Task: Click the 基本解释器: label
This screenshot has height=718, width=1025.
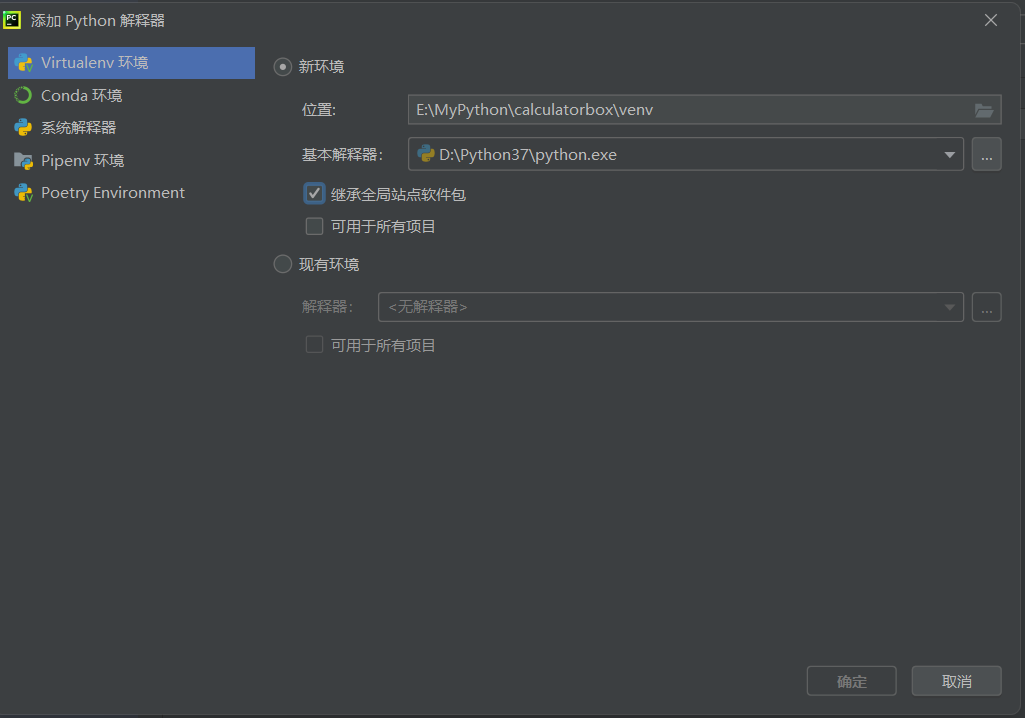Action: click(x=343, y=155)
